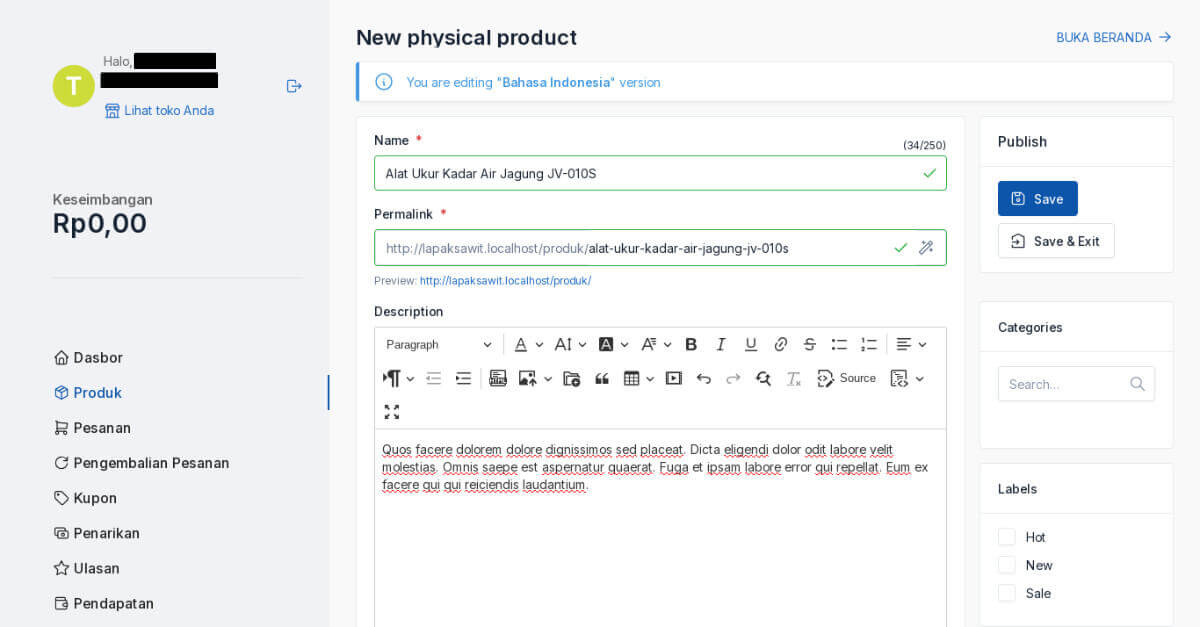Insert media embed in the description

click(674, 378)
